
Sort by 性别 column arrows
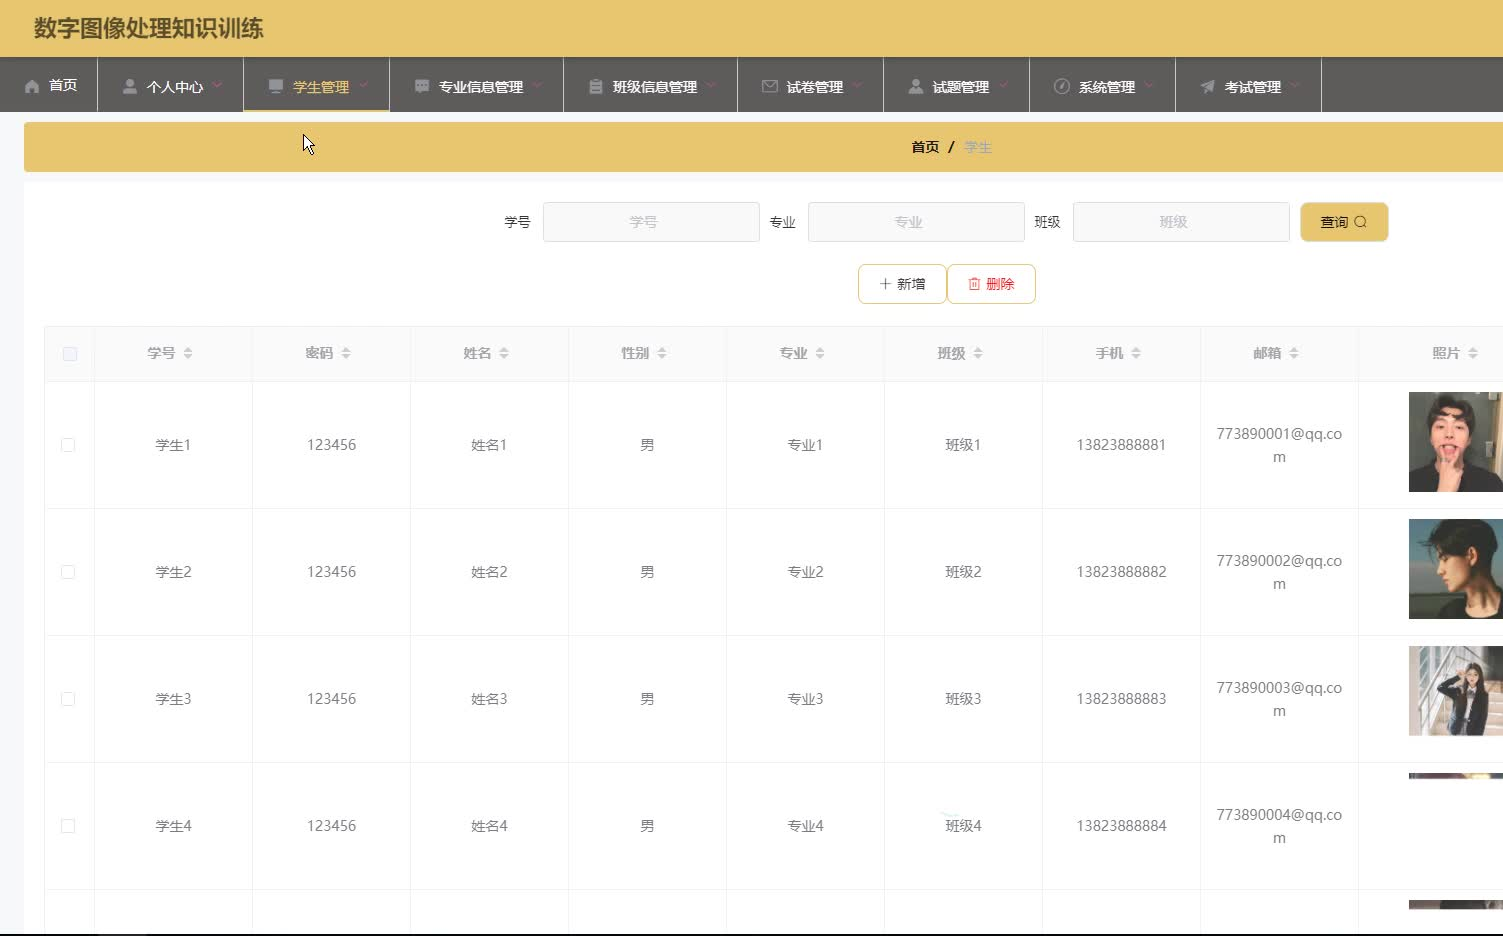(662, 353)
